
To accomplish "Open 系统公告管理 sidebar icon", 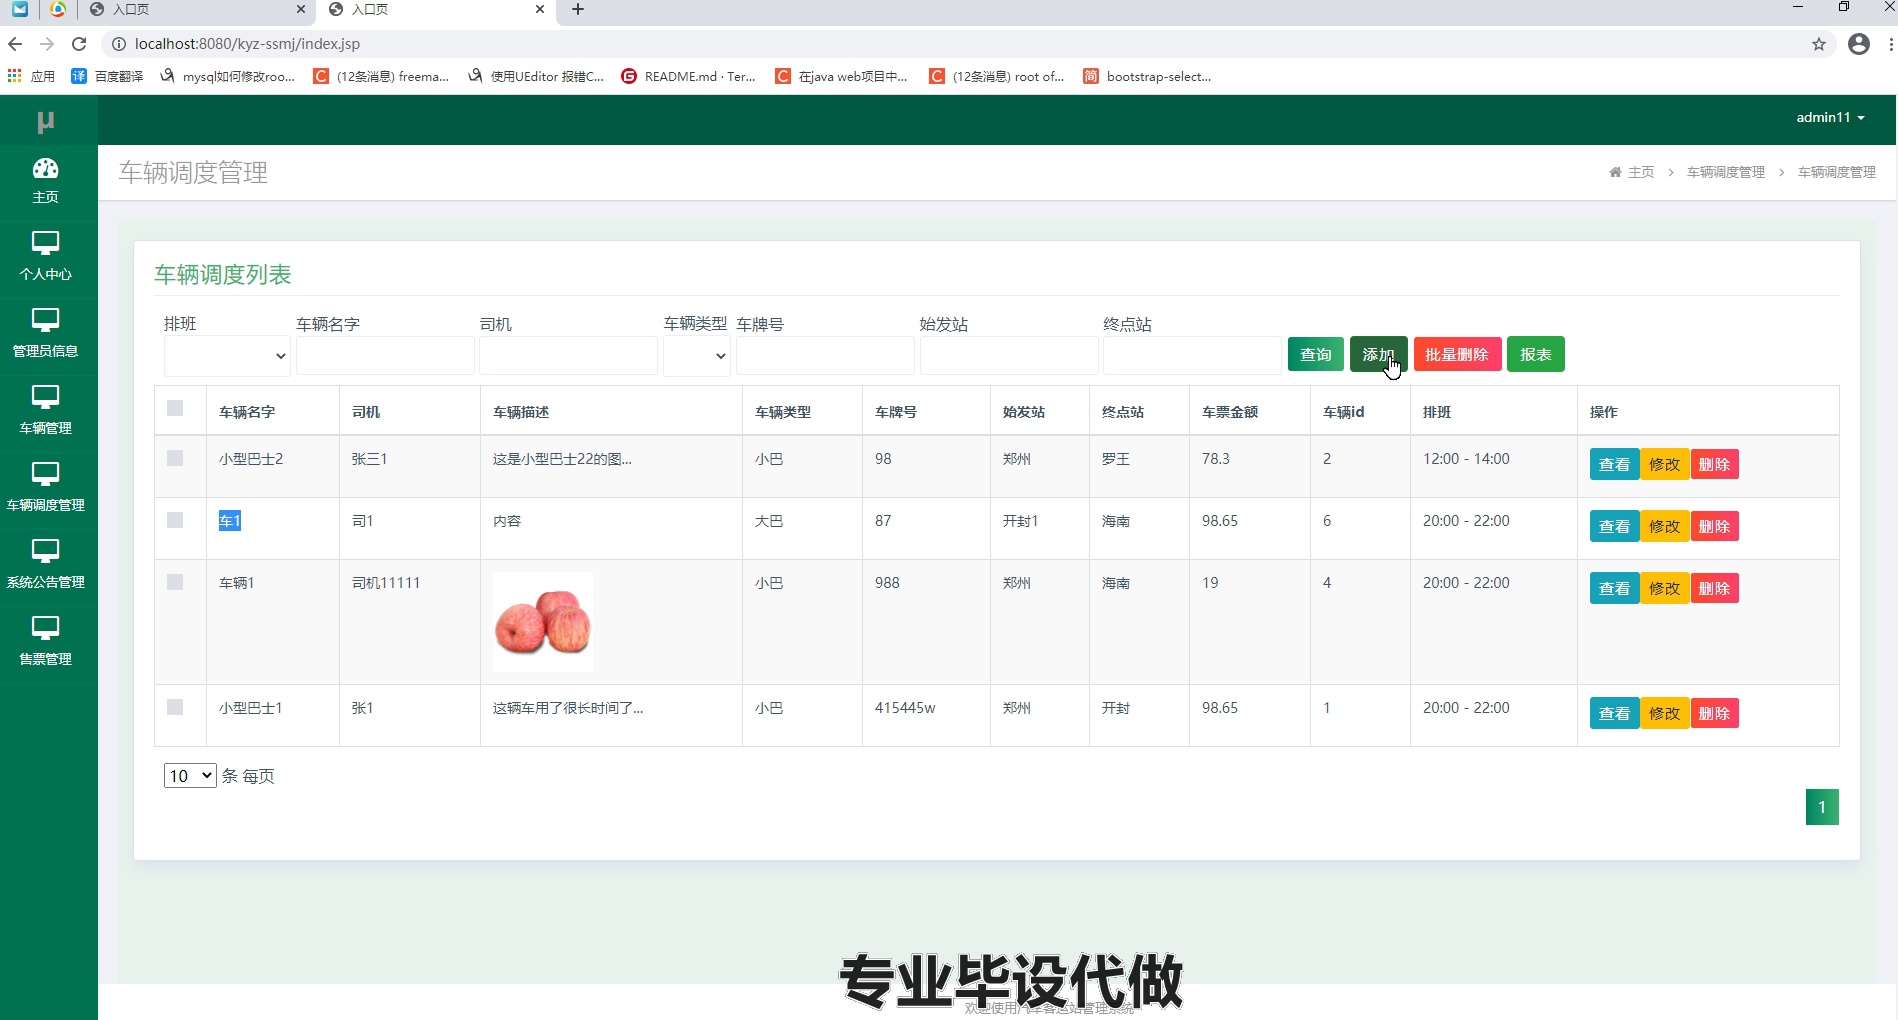I will (x=45, y=564).
